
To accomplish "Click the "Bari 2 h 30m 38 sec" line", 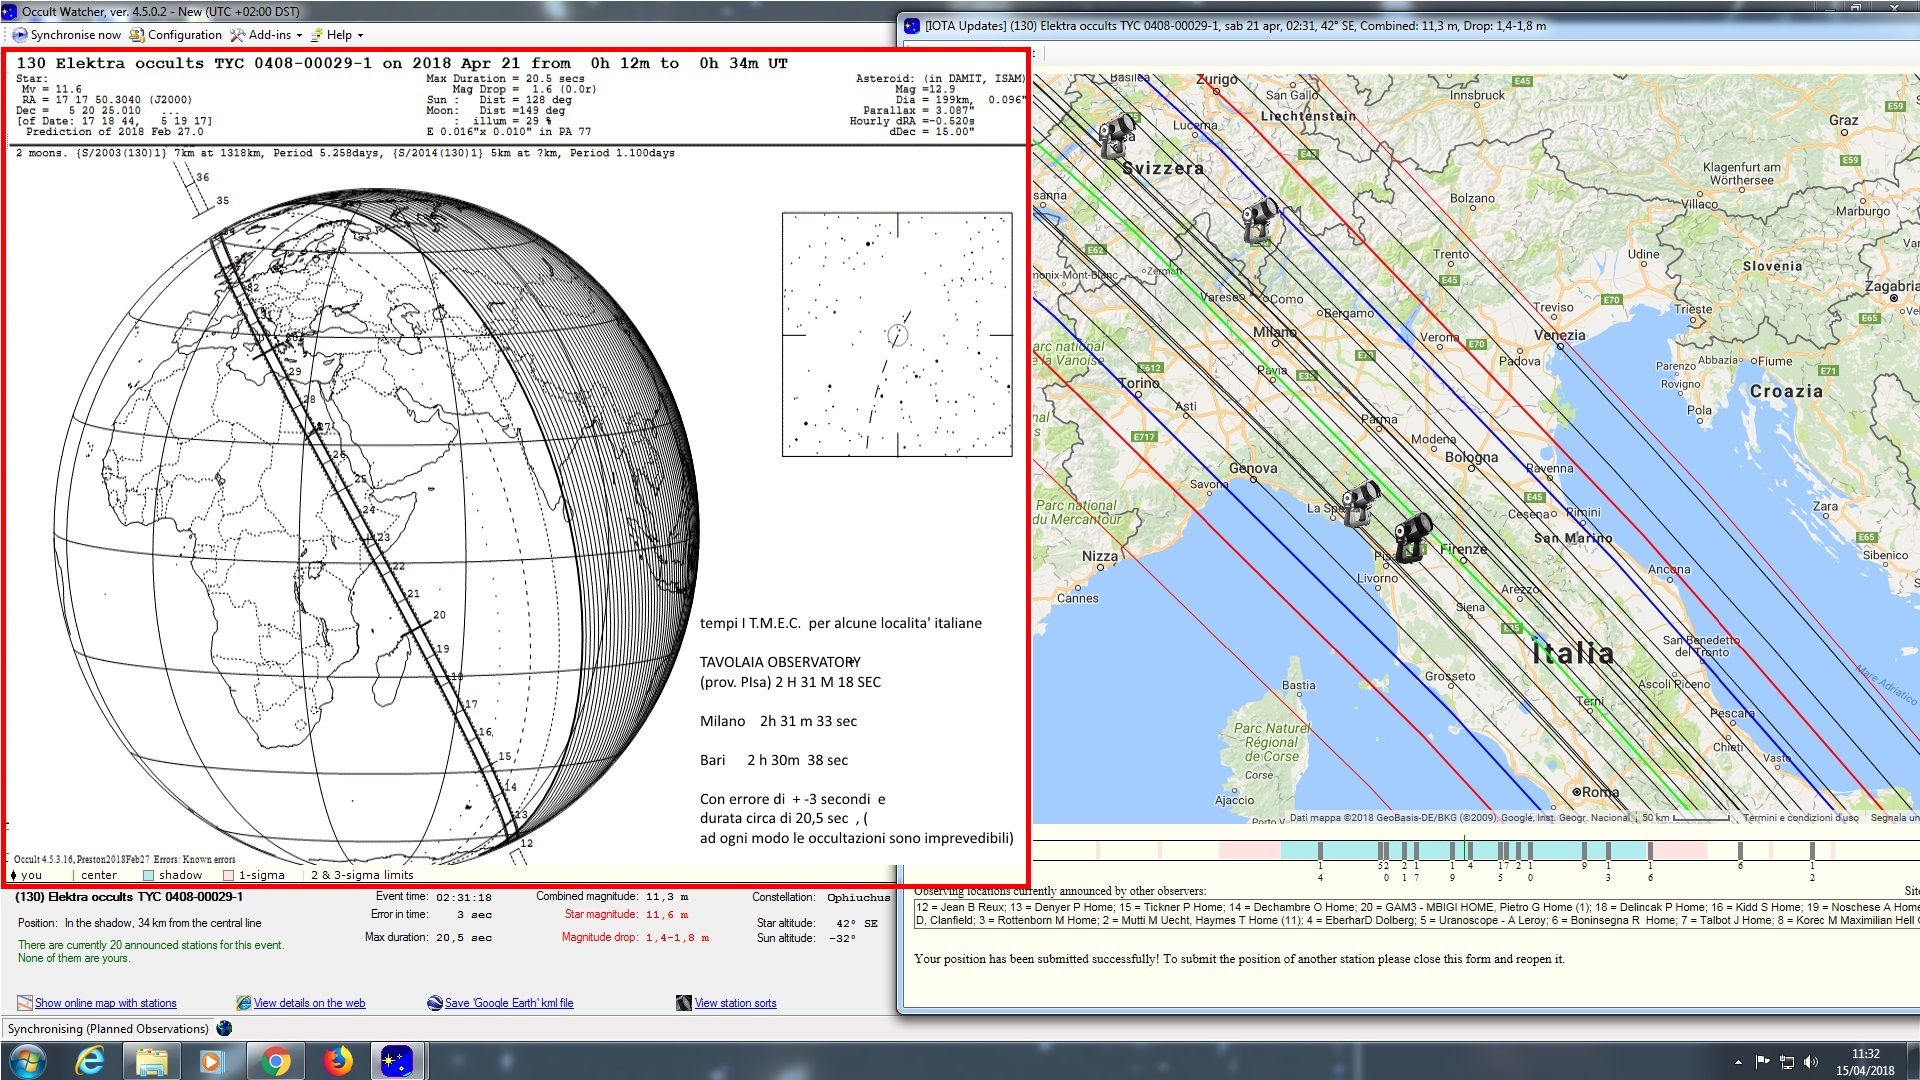I will pyautogui.click(x=774, y=760).
